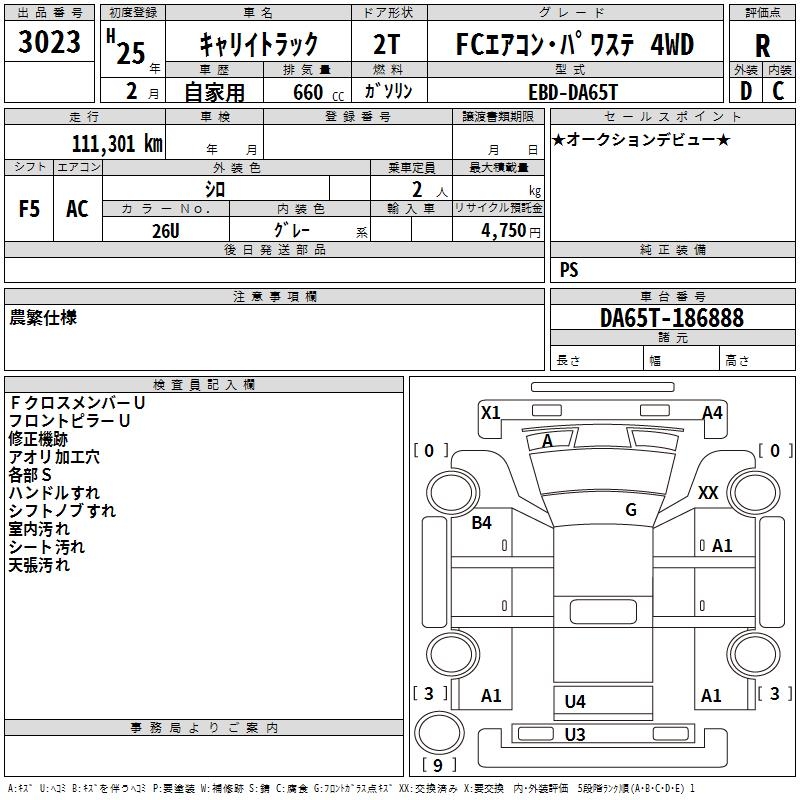Click air conditioner value AC

pyautogui.click(x=77, y=209)
